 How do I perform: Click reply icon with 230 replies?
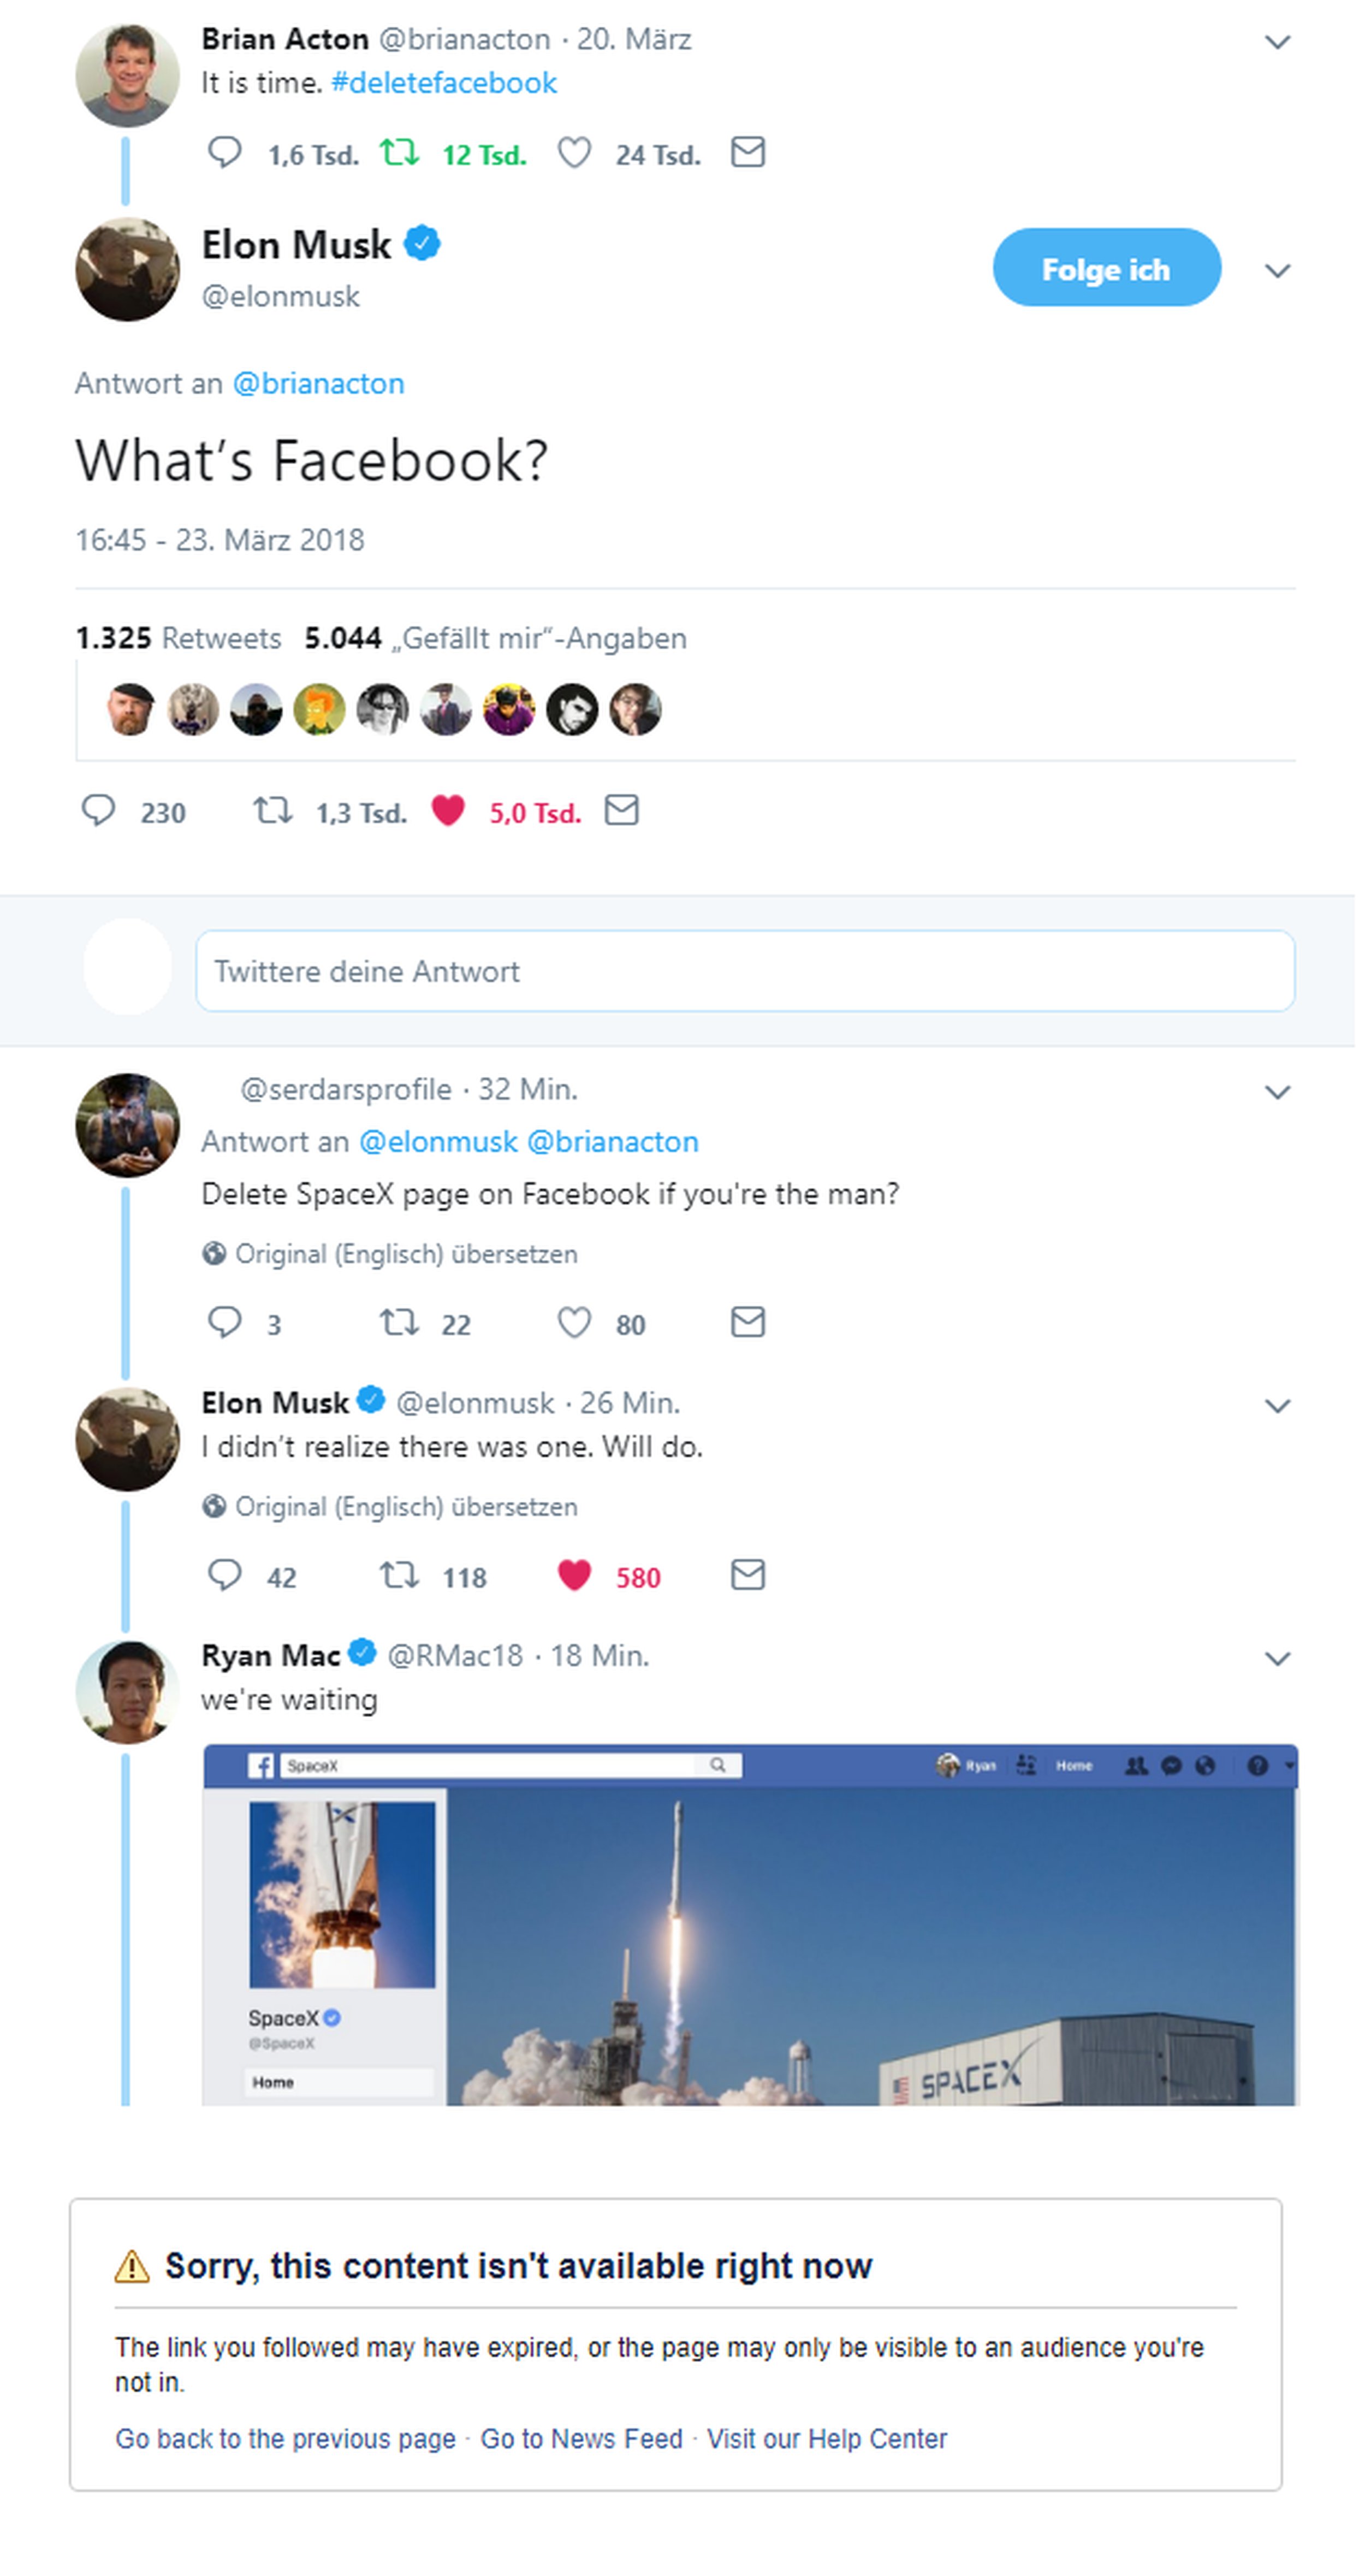tap(98, 811)
